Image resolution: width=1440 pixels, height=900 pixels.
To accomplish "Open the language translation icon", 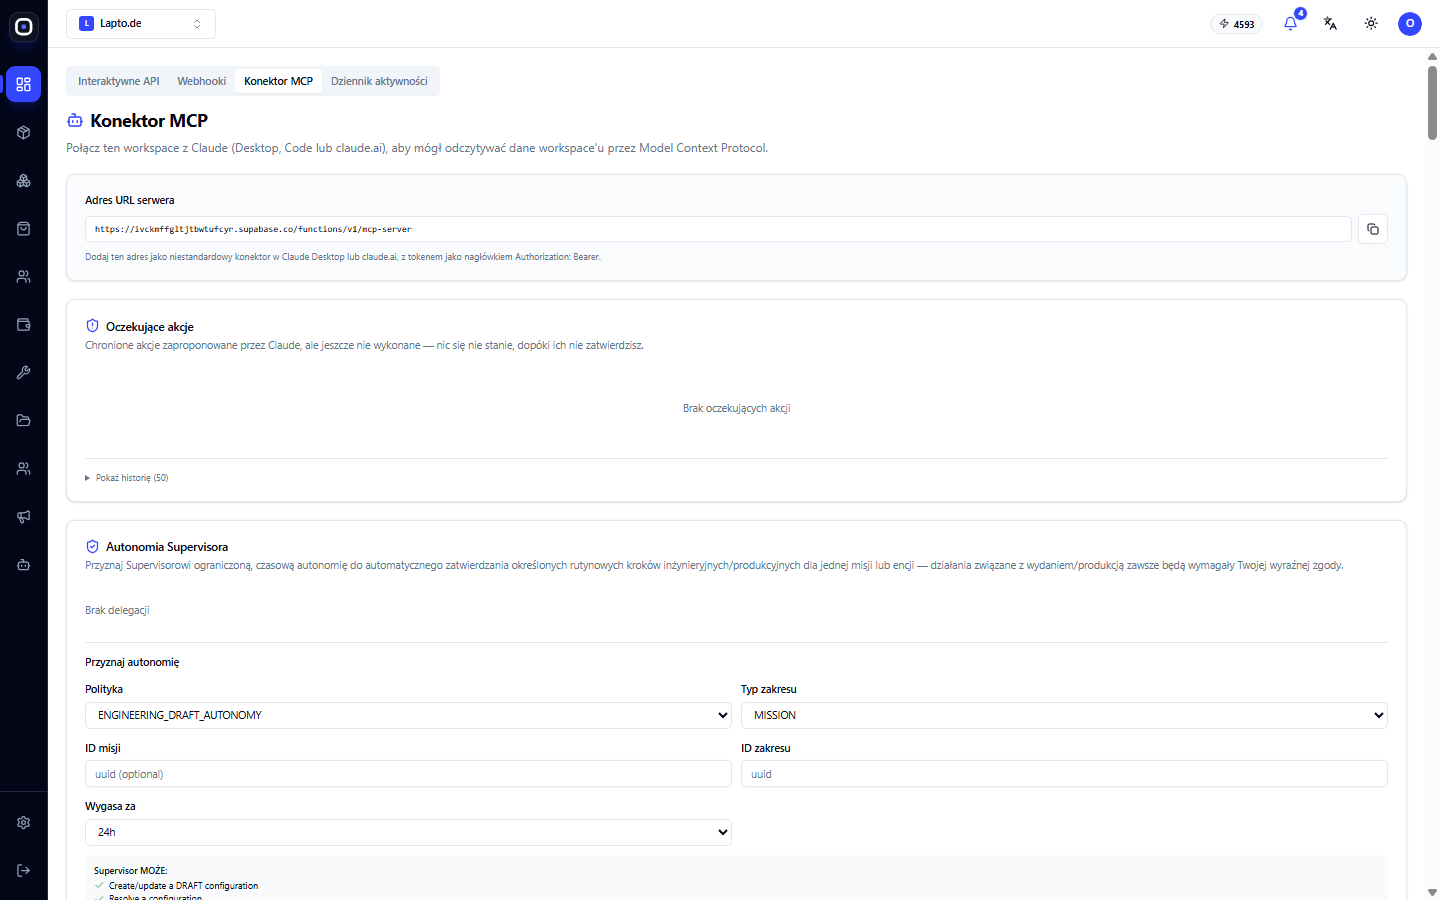I will (x=1331, y=24).
